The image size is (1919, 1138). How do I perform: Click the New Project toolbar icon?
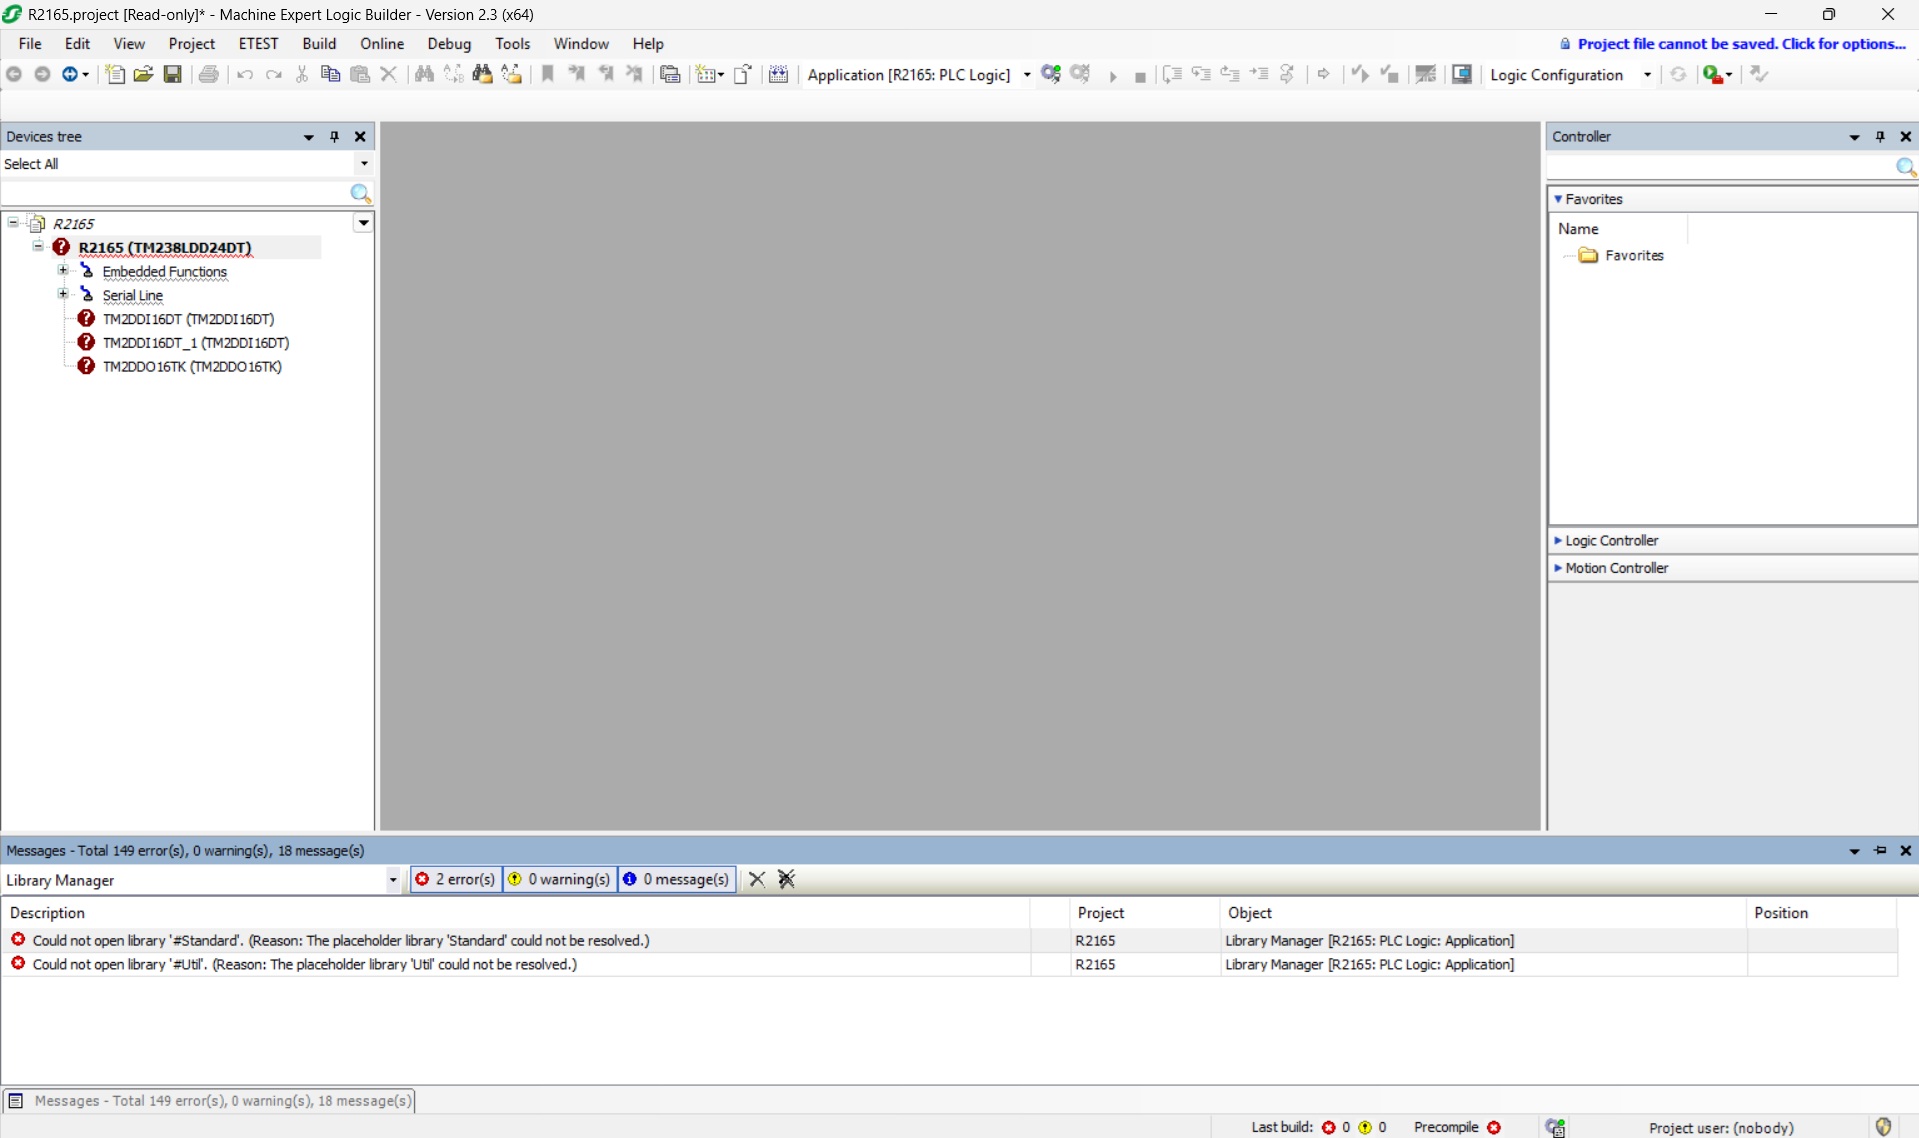(115, 75)
